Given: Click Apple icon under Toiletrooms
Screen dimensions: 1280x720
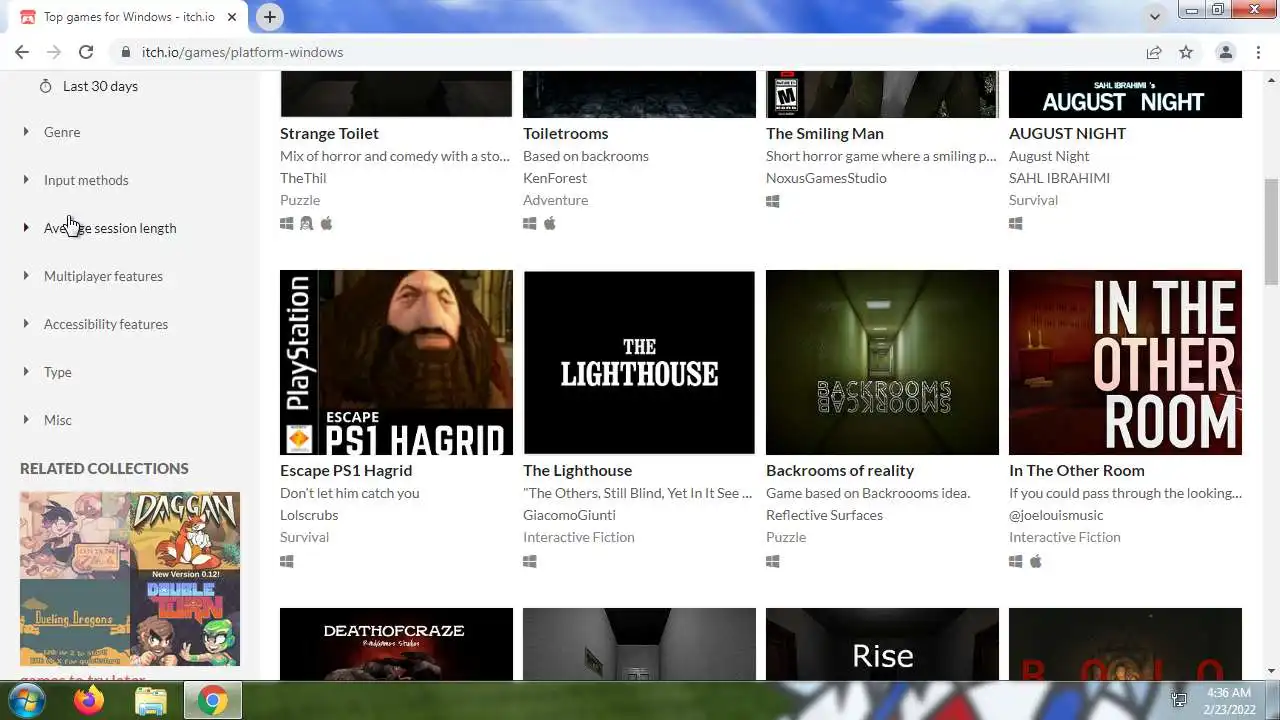Looking at the screenshot, I should click(x=549, y=223).
